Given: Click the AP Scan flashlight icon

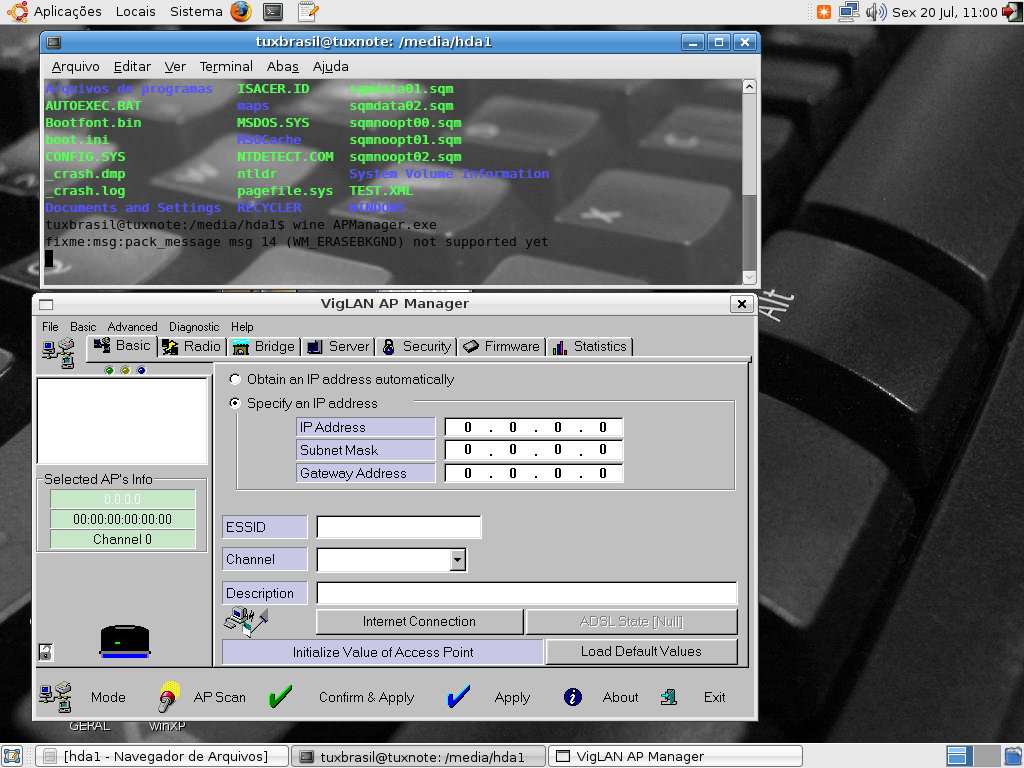Looking at the screenshot, I should coord(168,697).
